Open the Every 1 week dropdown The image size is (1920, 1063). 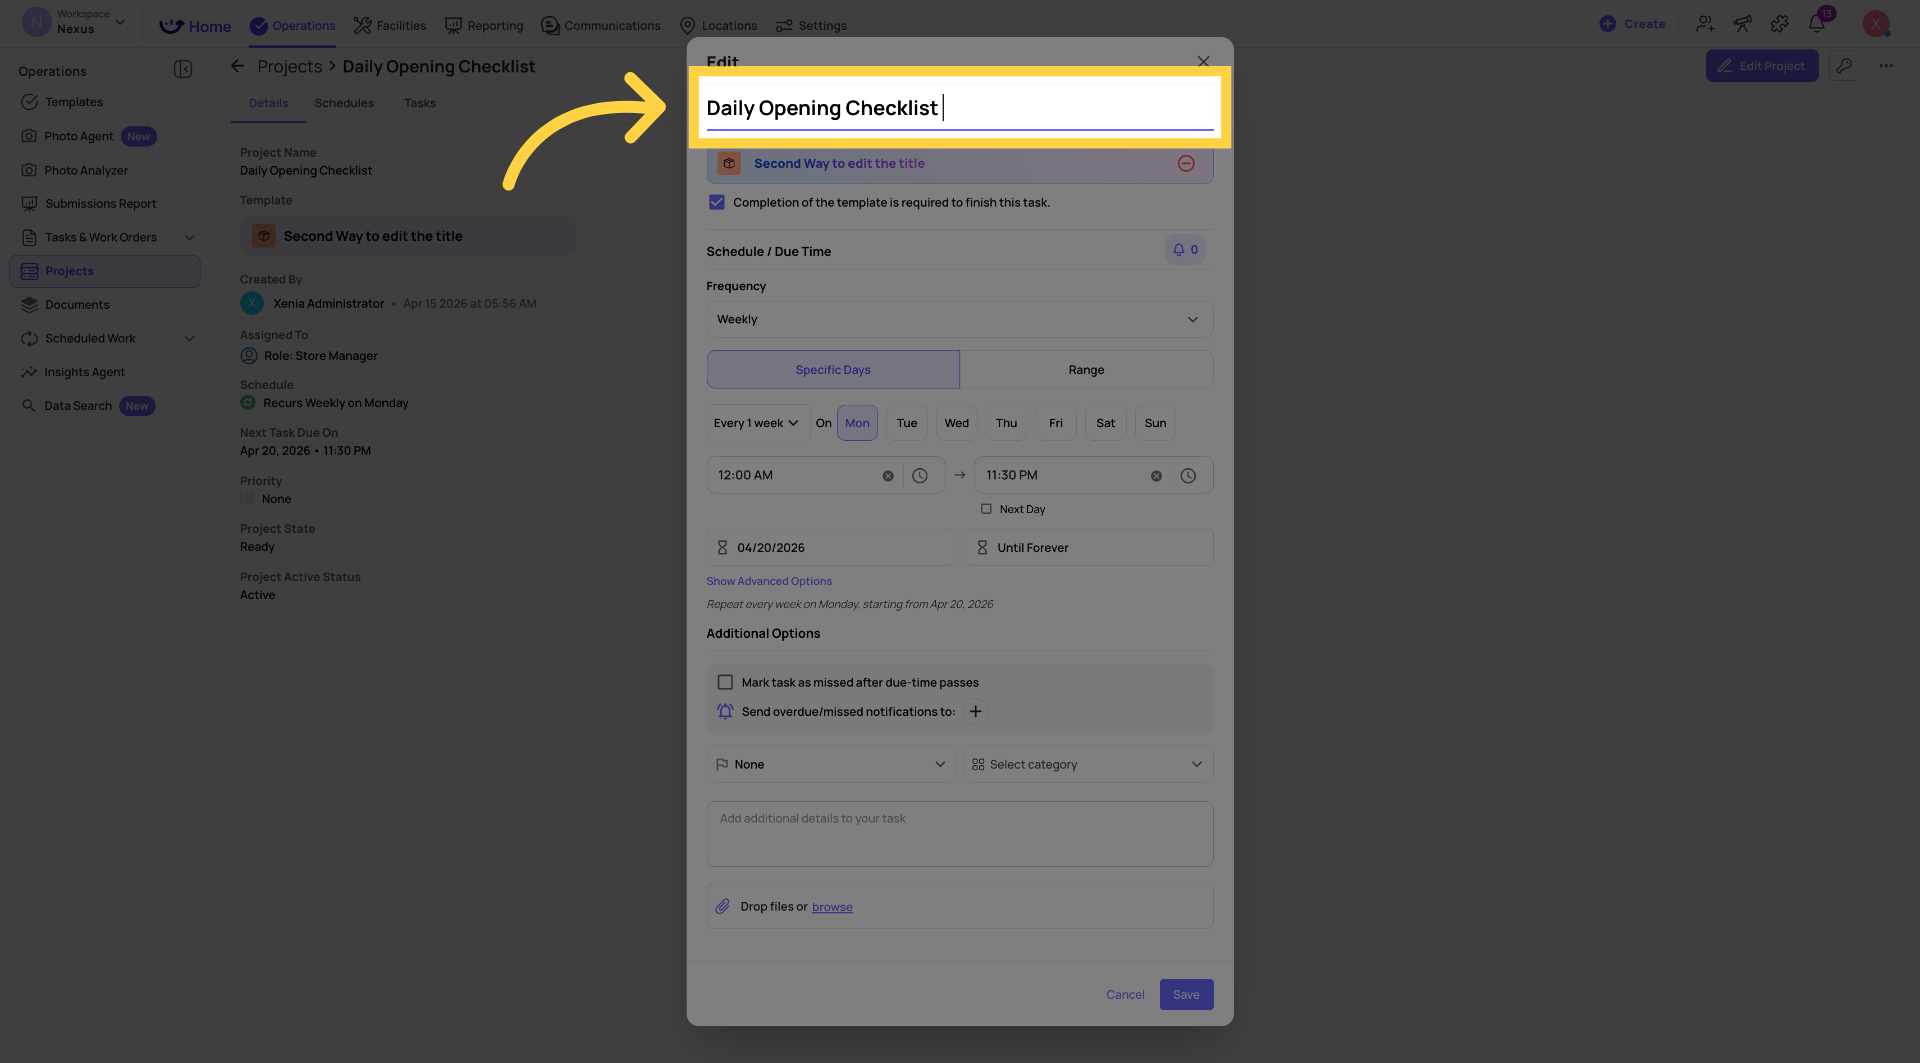[x=758, y=423]
